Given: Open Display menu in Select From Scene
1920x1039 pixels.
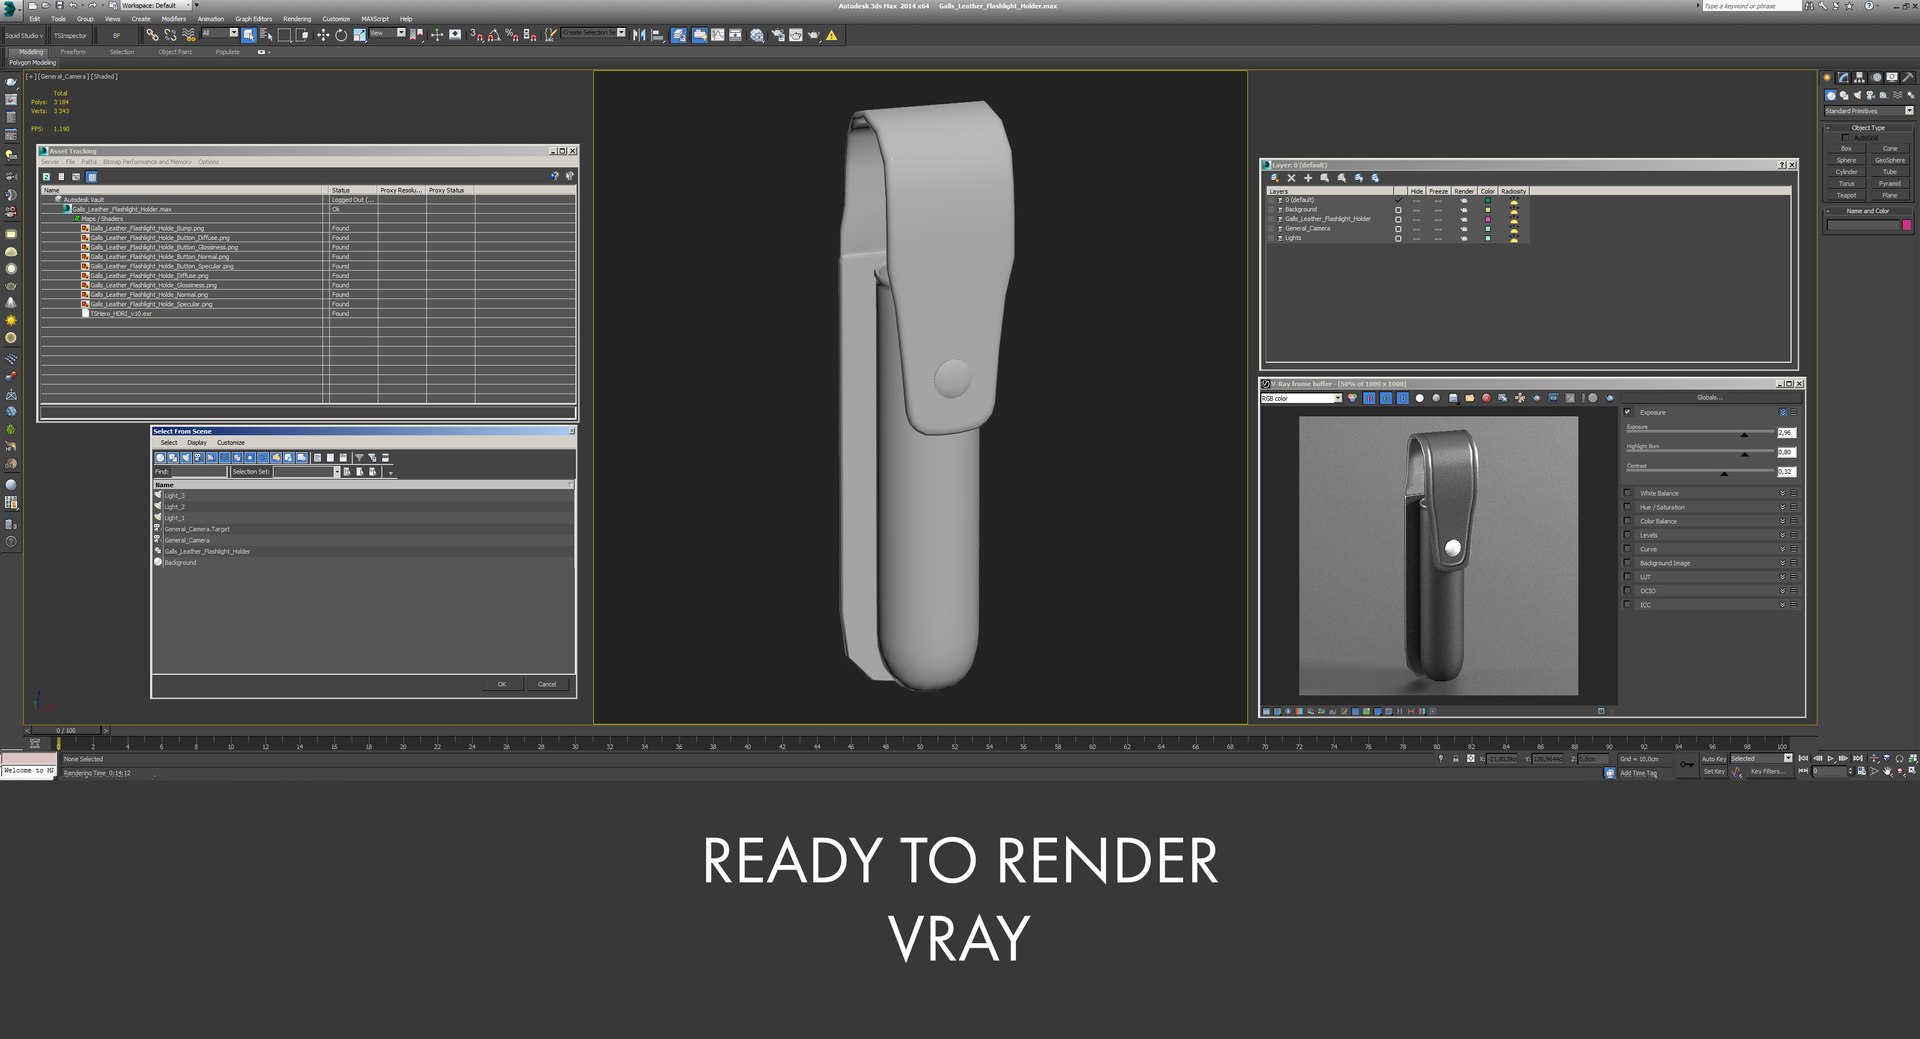Looking at the screenshot, I should pyautogui.click(x=197, y=443).
